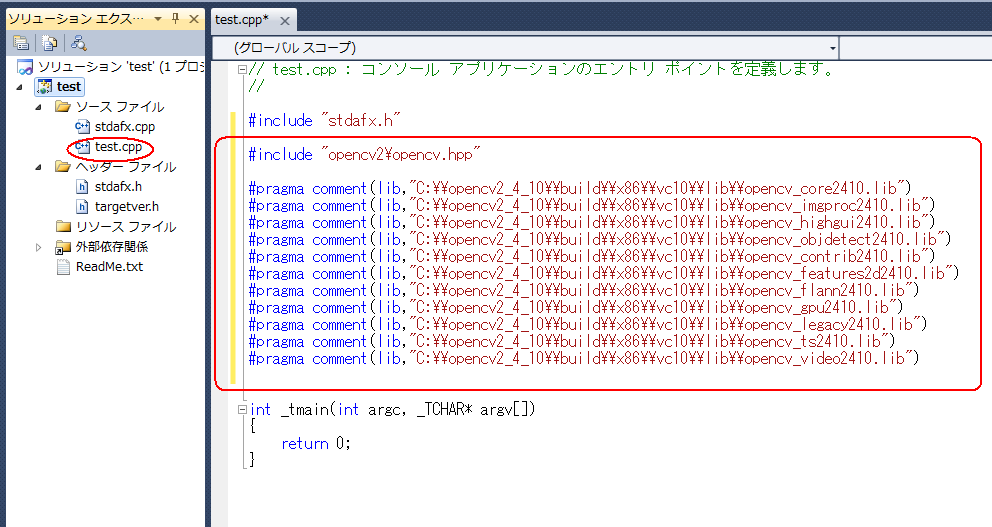Image resolution: width=992 pixels, height=527 pixels.
Task: Open targetver.h header file
Action: tap(117, 206)
